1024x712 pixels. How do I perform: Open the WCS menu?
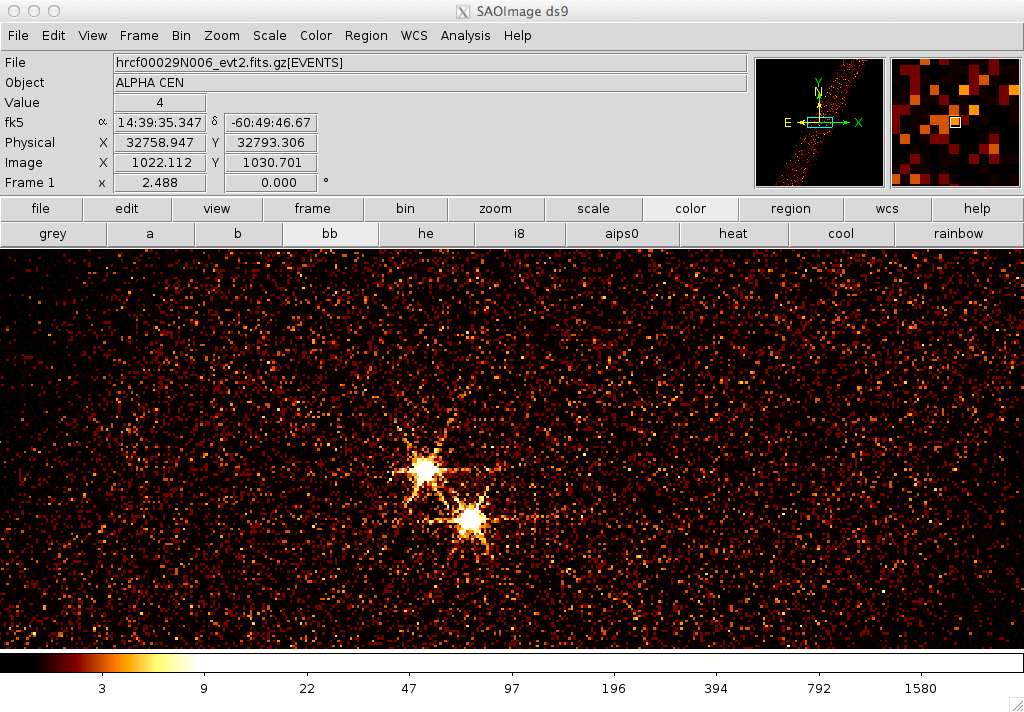tap(413, 35)
